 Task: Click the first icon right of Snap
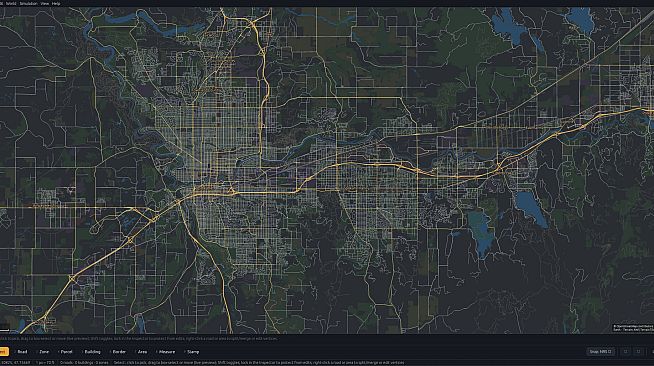pos(625,352)
